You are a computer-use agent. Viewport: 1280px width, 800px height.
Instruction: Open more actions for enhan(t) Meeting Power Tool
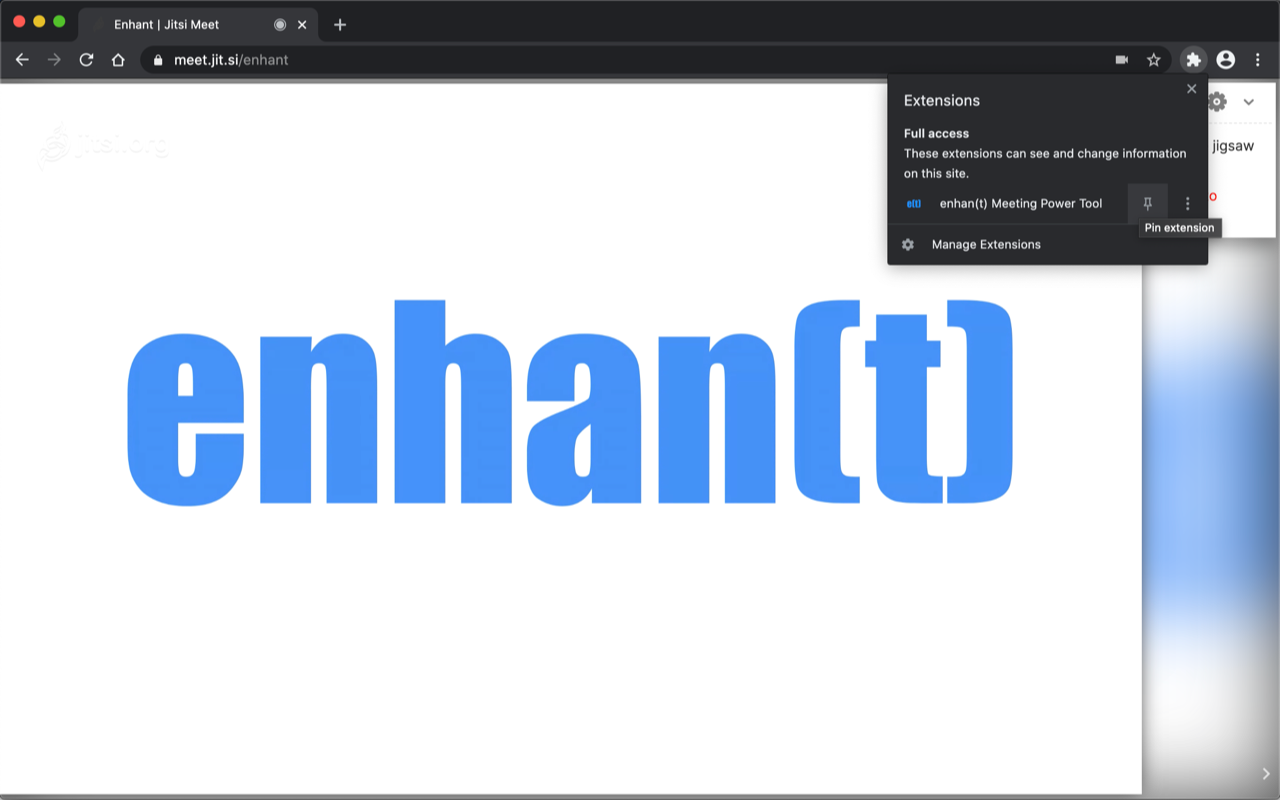(x=1187, y=204)
